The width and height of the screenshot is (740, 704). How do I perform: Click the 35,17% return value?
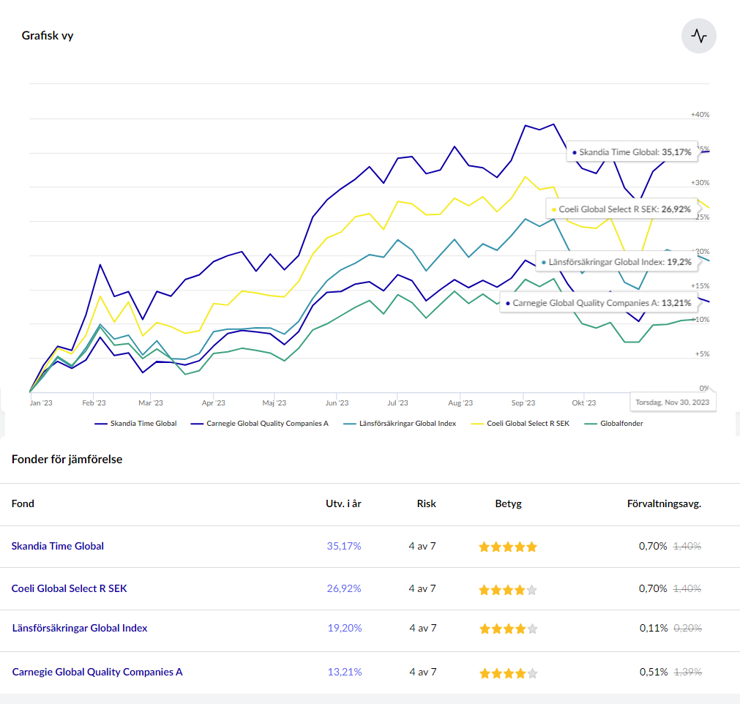click(x=344, y=546)
